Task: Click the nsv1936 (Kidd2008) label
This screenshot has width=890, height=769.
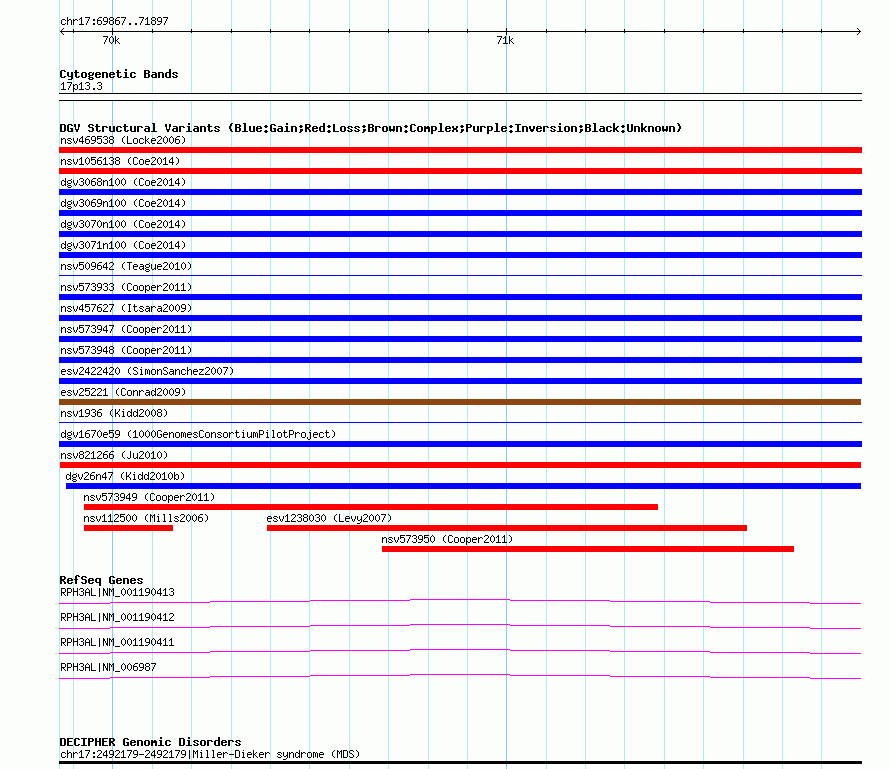Action: 114,413
